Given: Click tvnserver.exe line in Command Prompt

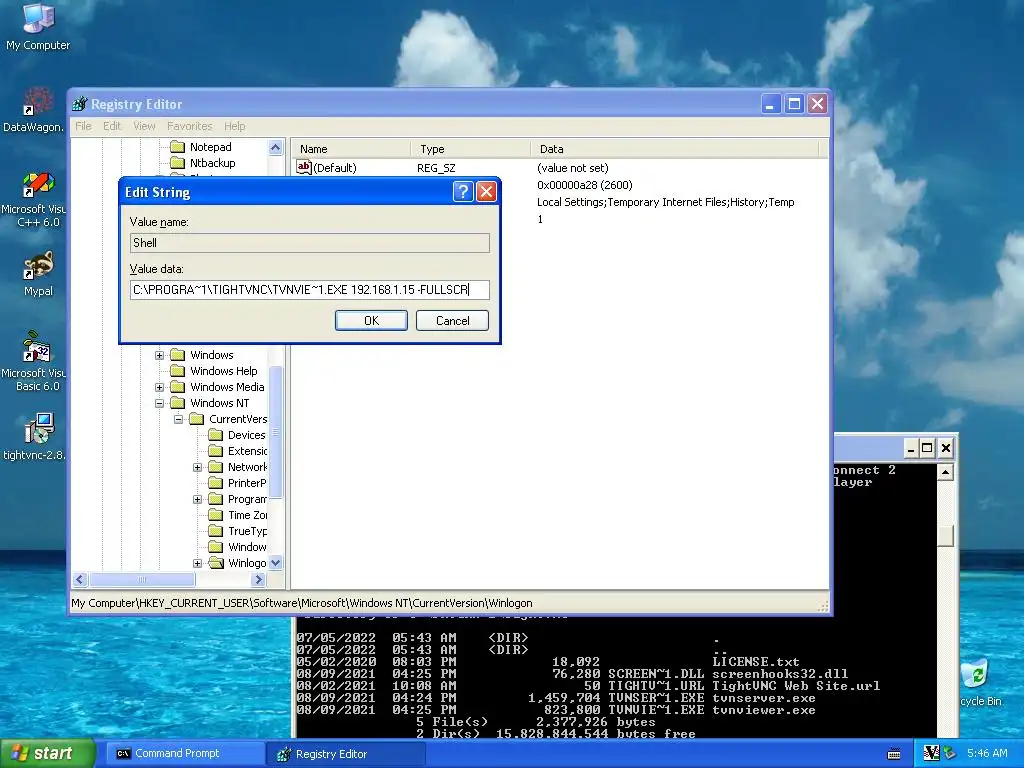Looking at the screenshot, I should click(x=556, y=698).
